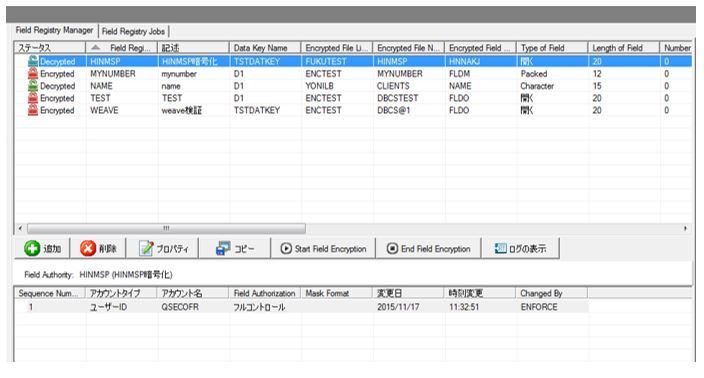The image size is (704, 378).
Task: Click the ログの表示 show log button
Action: (x=520, y=248)
